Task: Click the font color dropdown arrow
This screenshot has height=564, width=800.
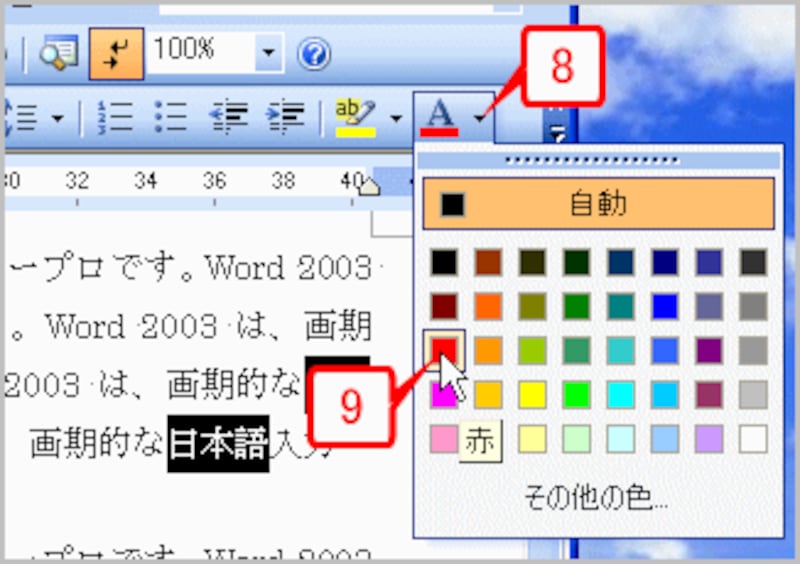Action: pos(479,119)
